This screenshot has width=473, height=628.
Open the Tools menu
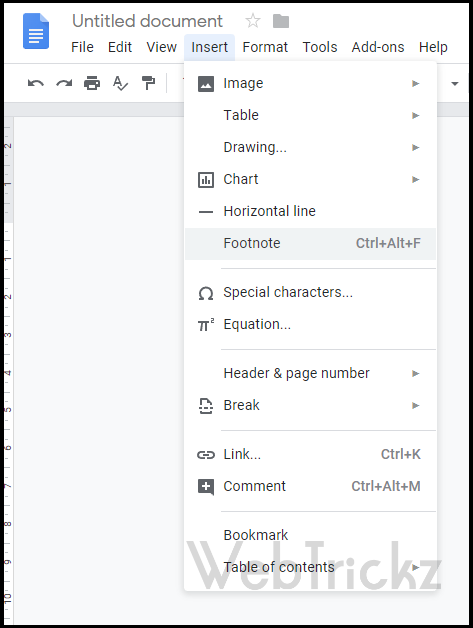coord(320,47)
